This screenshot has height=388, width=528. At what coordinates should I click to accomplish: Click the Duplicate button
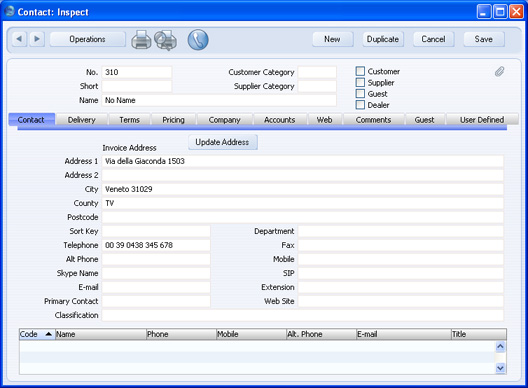pos(383,39)
